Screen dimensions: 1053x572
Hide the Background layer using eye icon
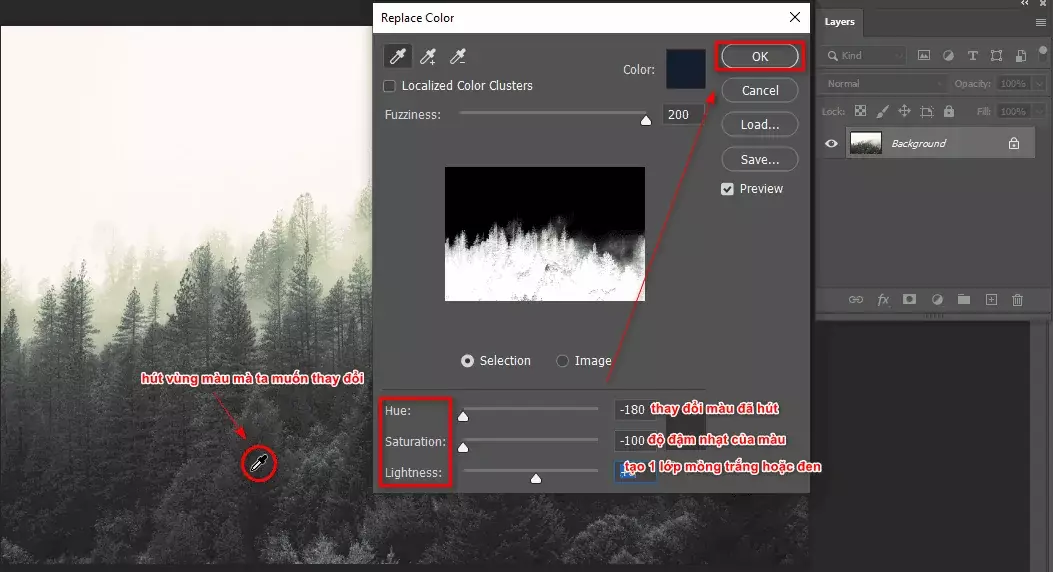(x=831, y=144)
